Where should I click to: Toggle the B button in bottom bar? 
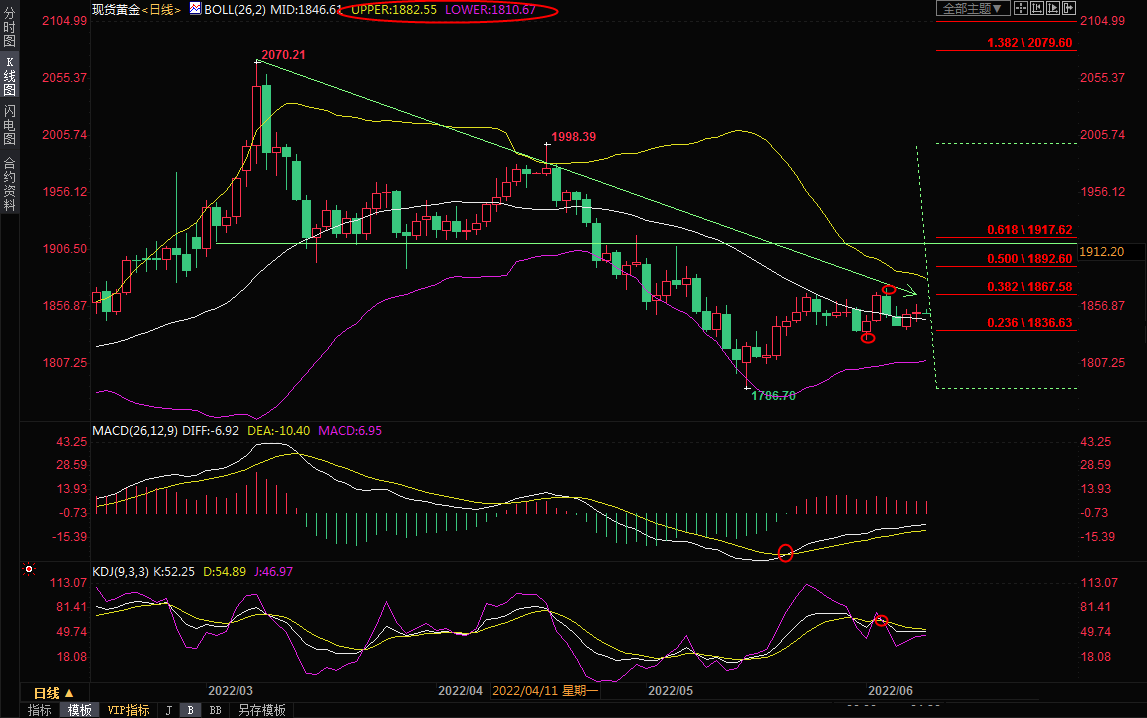pos(191,710)
